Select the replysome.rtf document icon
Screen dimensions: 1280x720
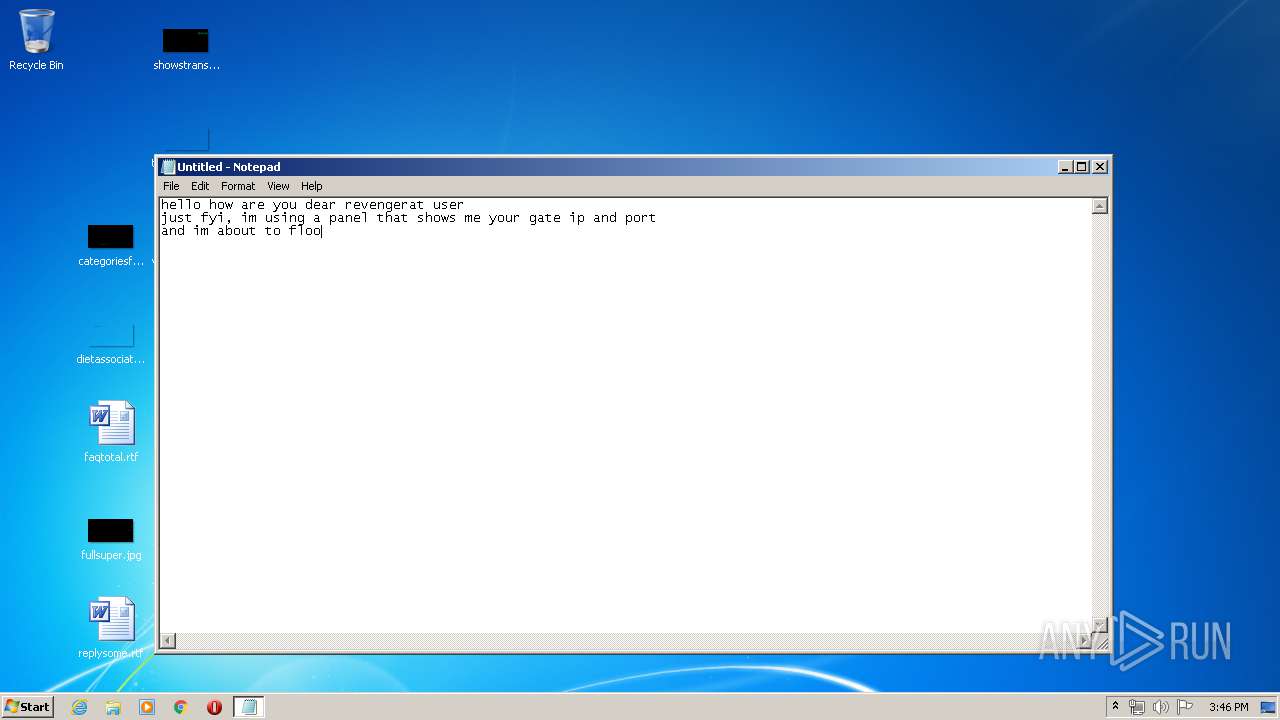click(111, 628)
